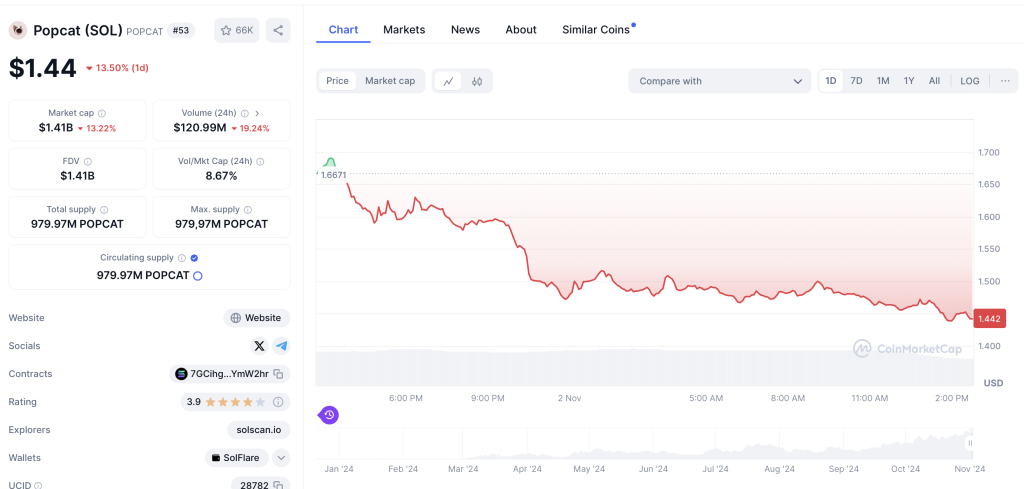Click the Total supply info icon
Viewport: 1024px width, 489px height.
coord(104,210)
